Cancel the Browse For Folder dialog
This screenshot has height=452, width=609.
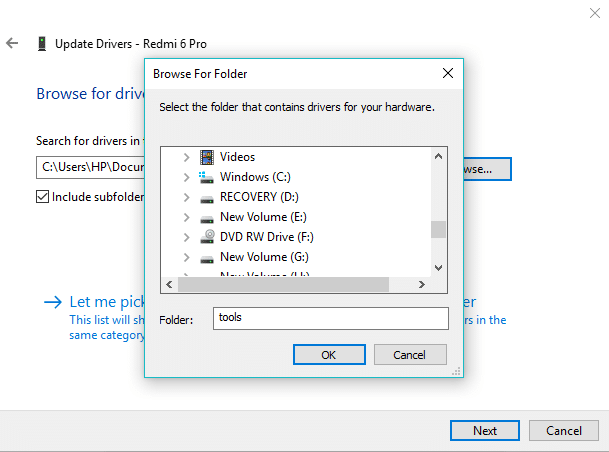(x=409, y=355)
